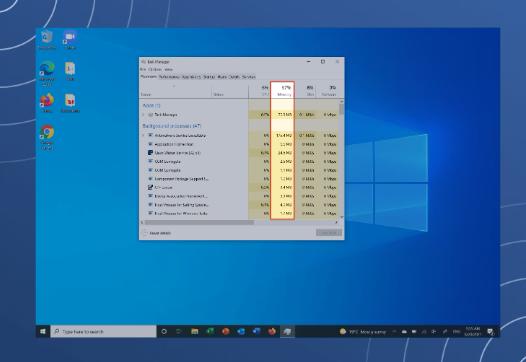Sort by the Disk column header
This screenshot has height=362, width=526.
(305, 90)
